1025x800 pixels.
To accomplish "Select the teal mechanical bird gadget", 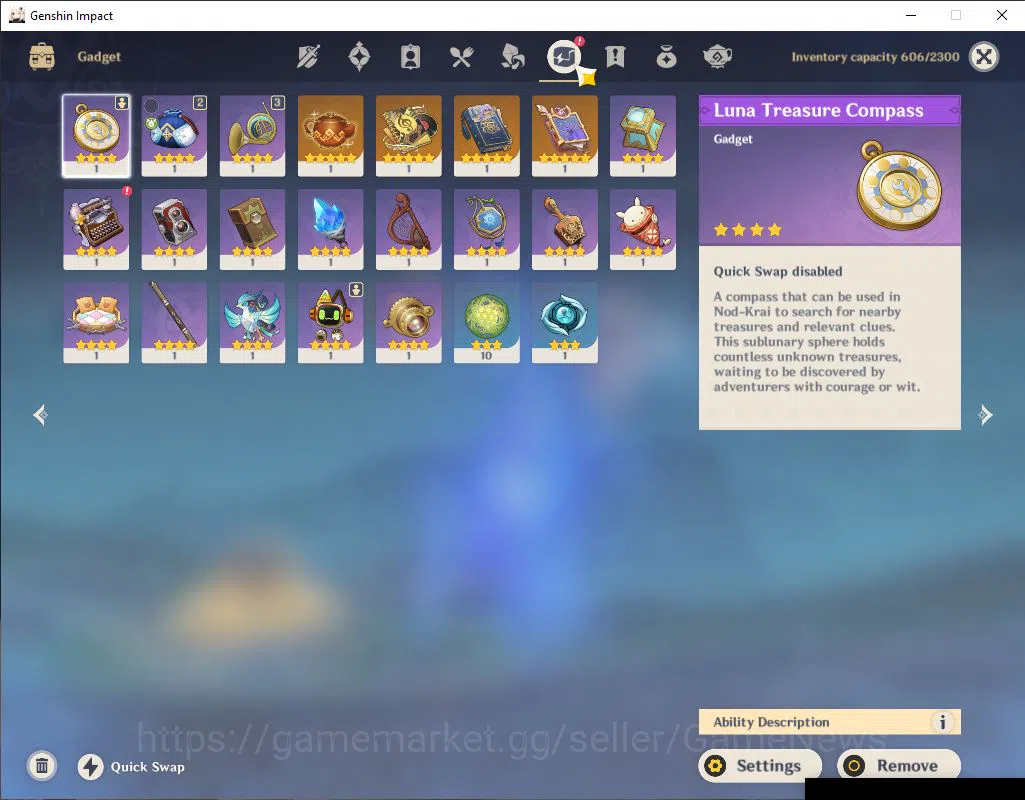I will tap(252, 323).
